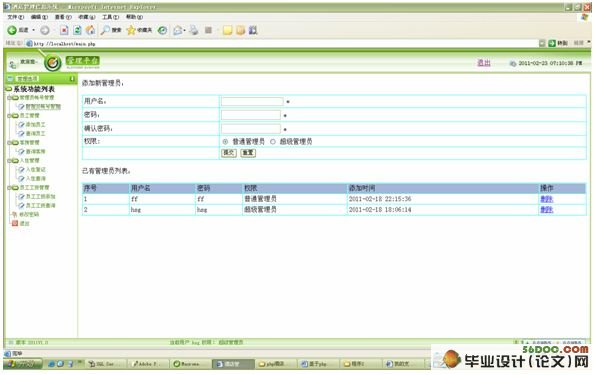
Task: Collapse the 入住管理 tree node
Action: [x=9, y=161]
